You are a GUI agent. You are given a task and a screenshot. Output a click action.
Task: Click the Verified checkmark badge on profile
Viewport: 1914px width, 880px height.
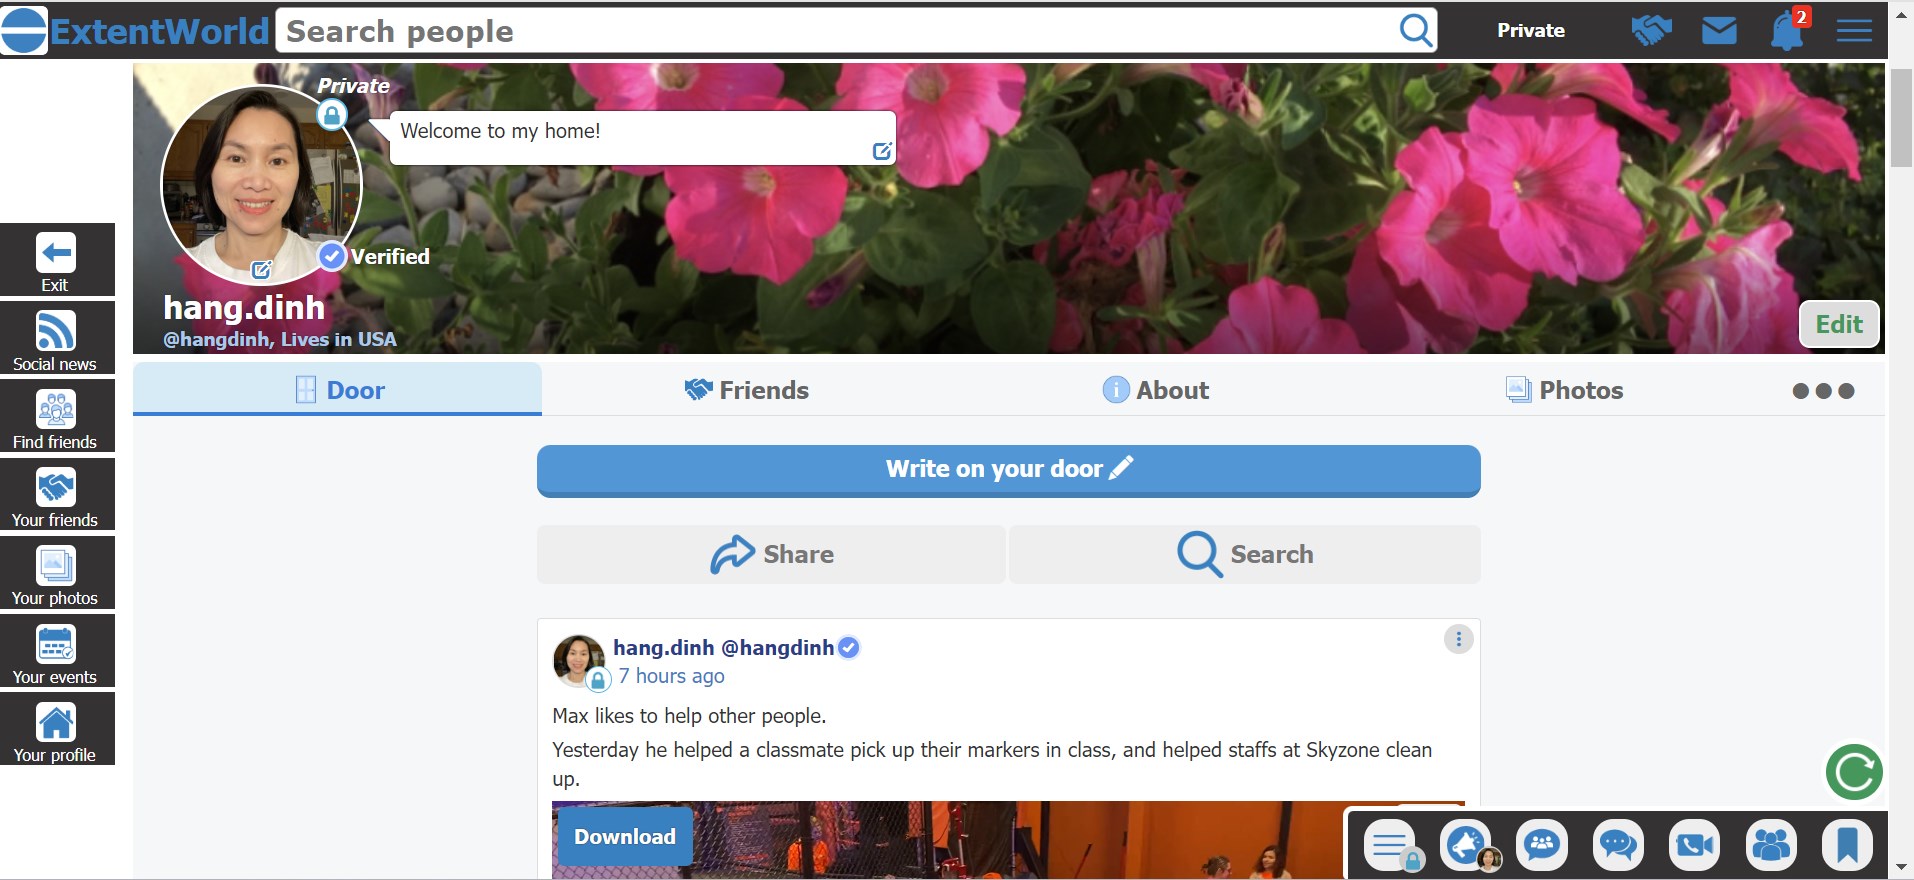point(332,257)
